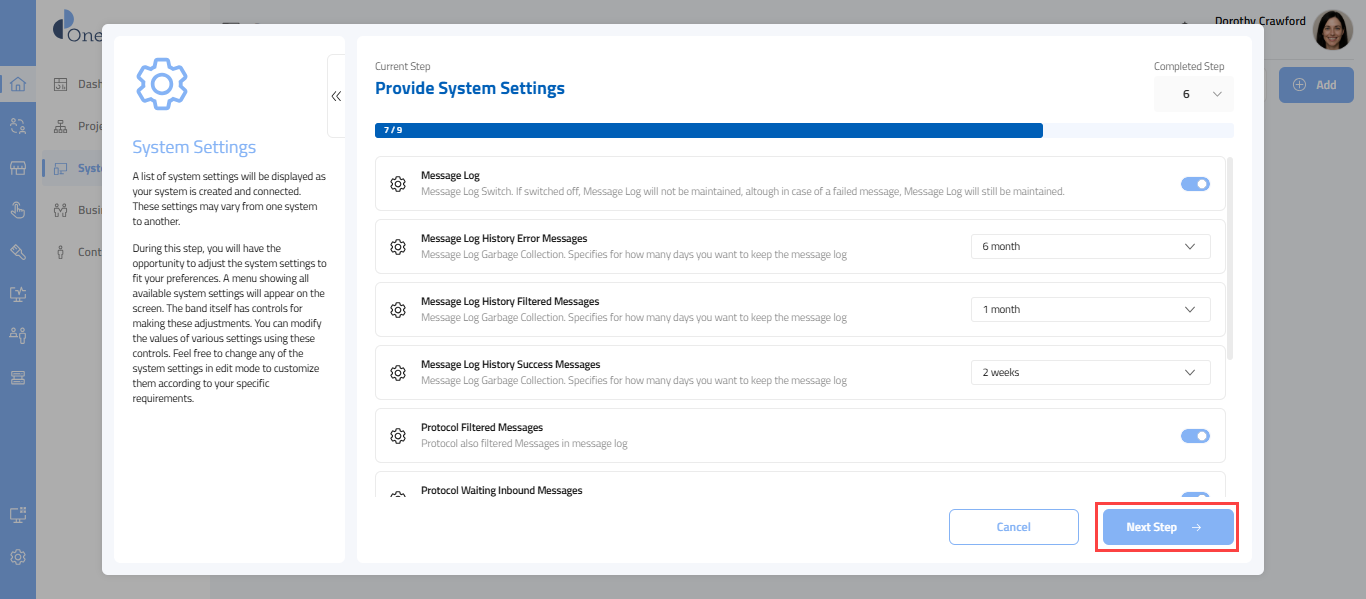Open Success Messages dropdown showing 2 weeks

point(1090,373)
